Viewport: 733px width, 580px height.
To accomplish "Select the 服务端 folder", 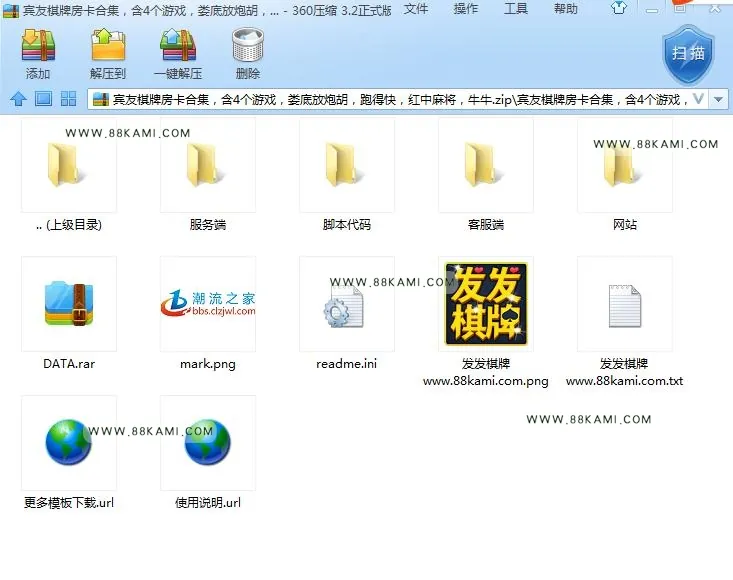I will [x=208, y=165].
